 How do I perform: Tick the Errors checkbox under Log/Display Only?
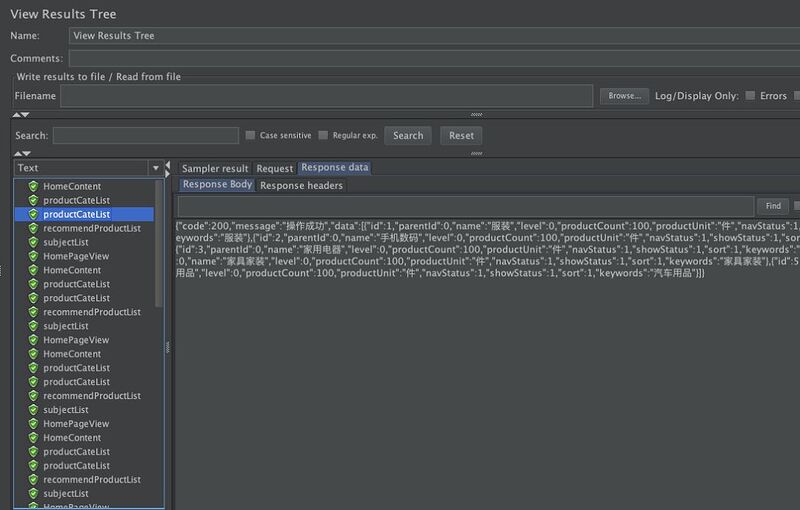(750, 95)
